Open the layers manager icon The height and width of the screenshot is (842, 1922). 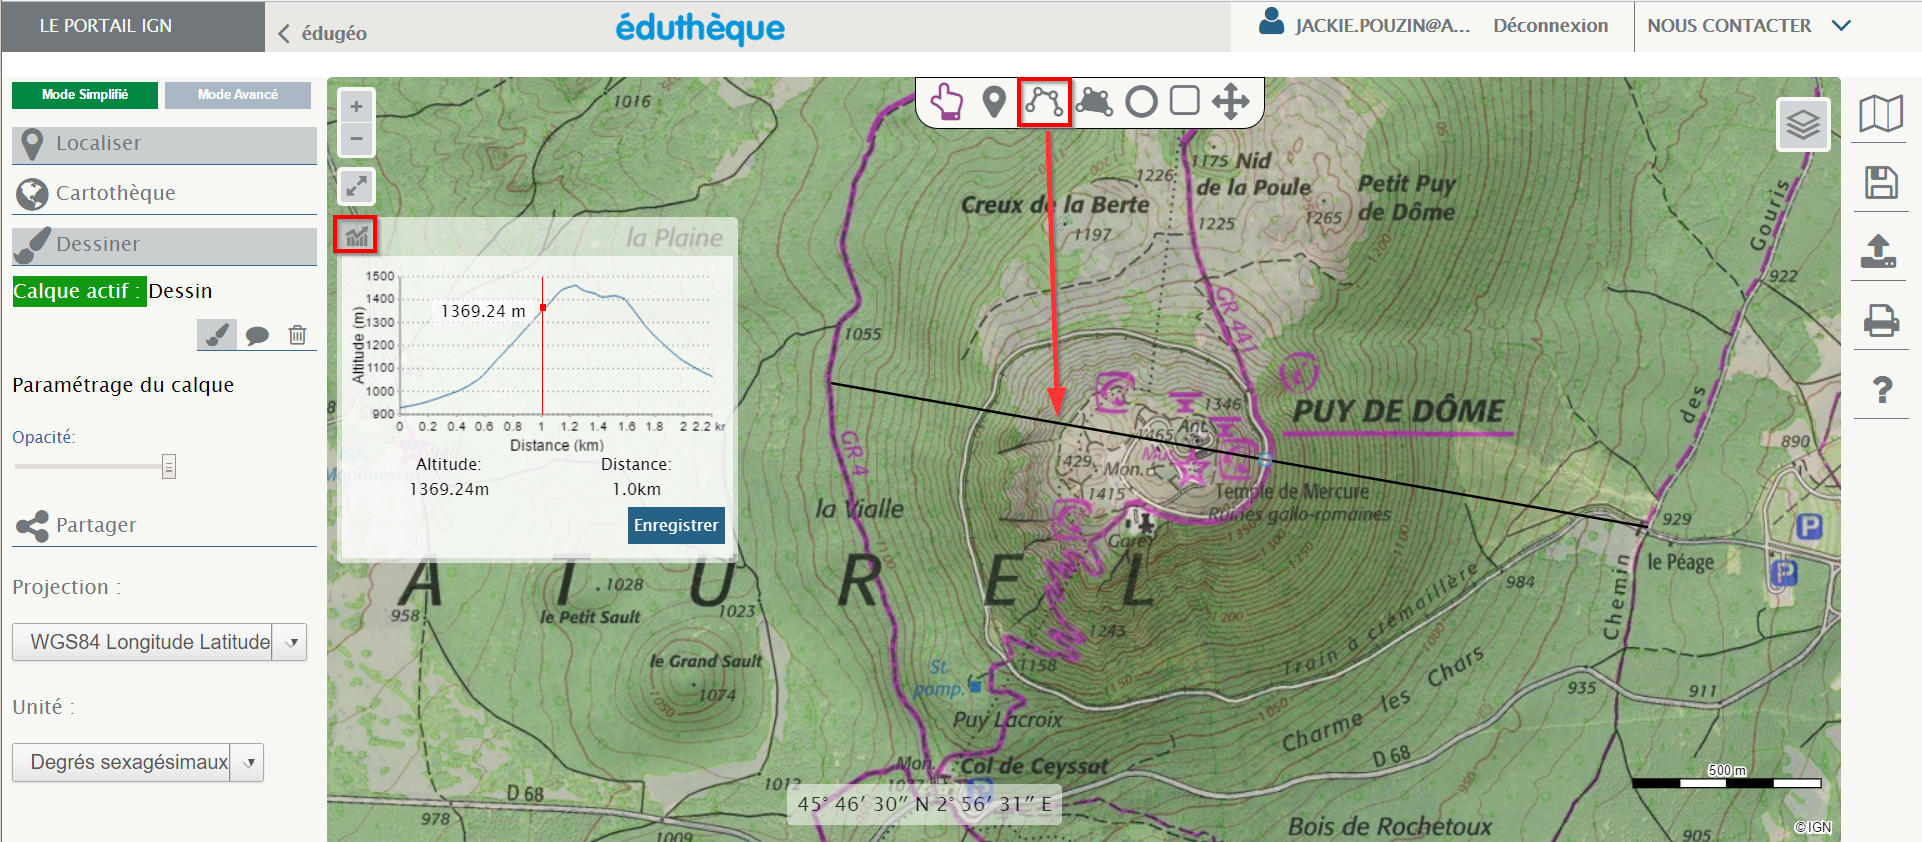coord(1803,125)
